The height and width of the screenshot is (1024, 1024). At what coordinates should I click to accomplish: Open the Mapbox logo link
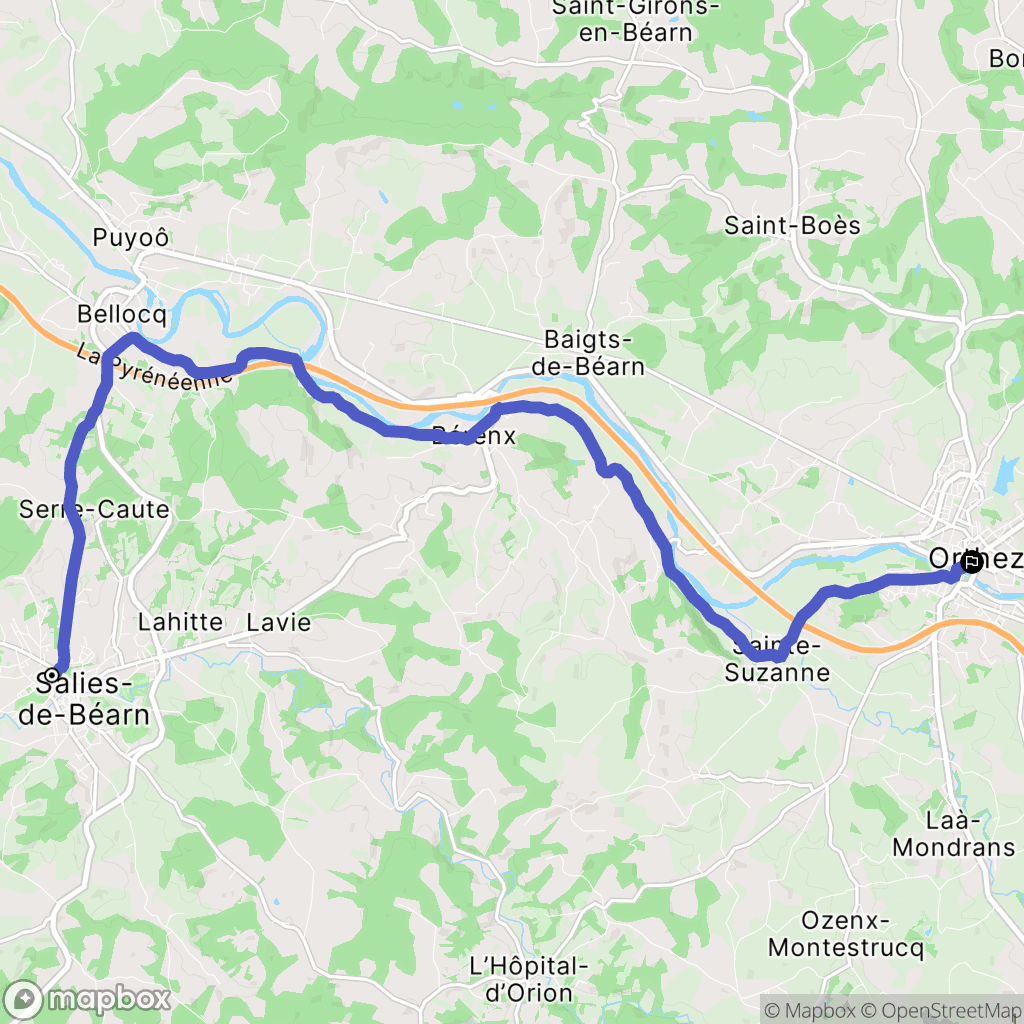click(x=86, y=999)
